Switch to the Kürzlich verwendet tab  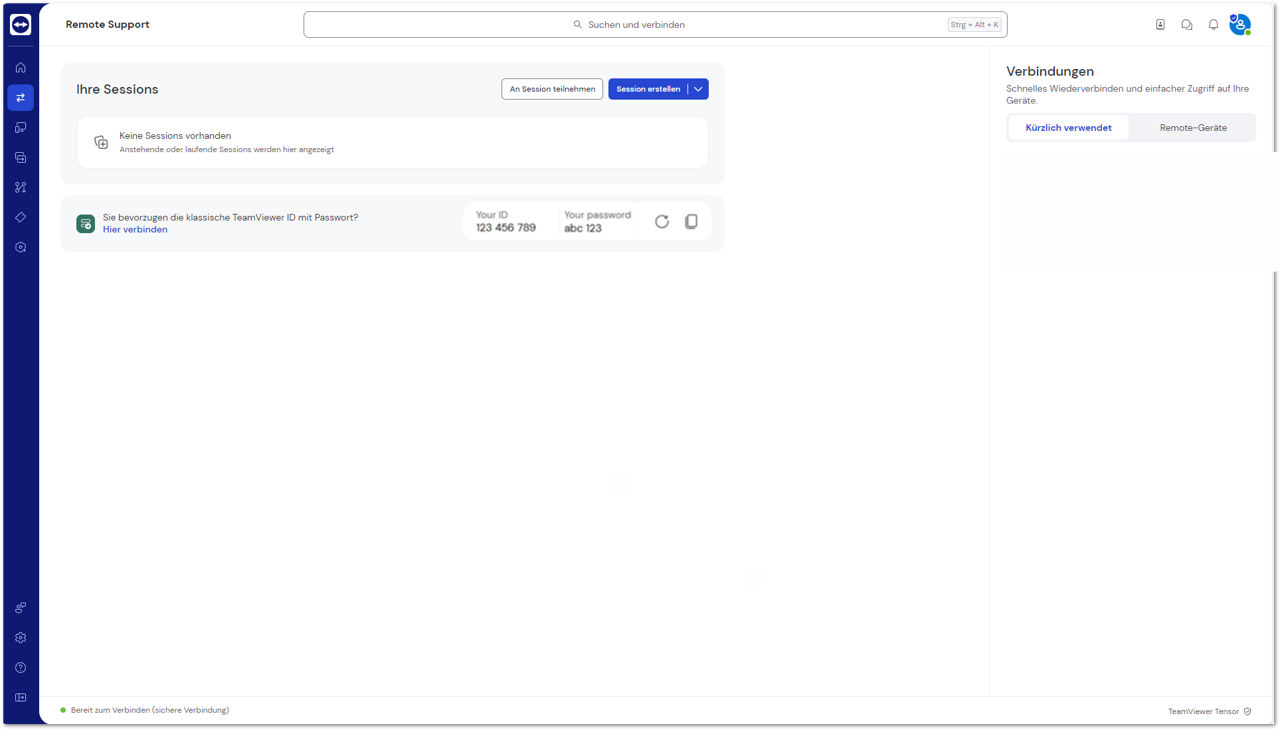[x=1068, y=127]
